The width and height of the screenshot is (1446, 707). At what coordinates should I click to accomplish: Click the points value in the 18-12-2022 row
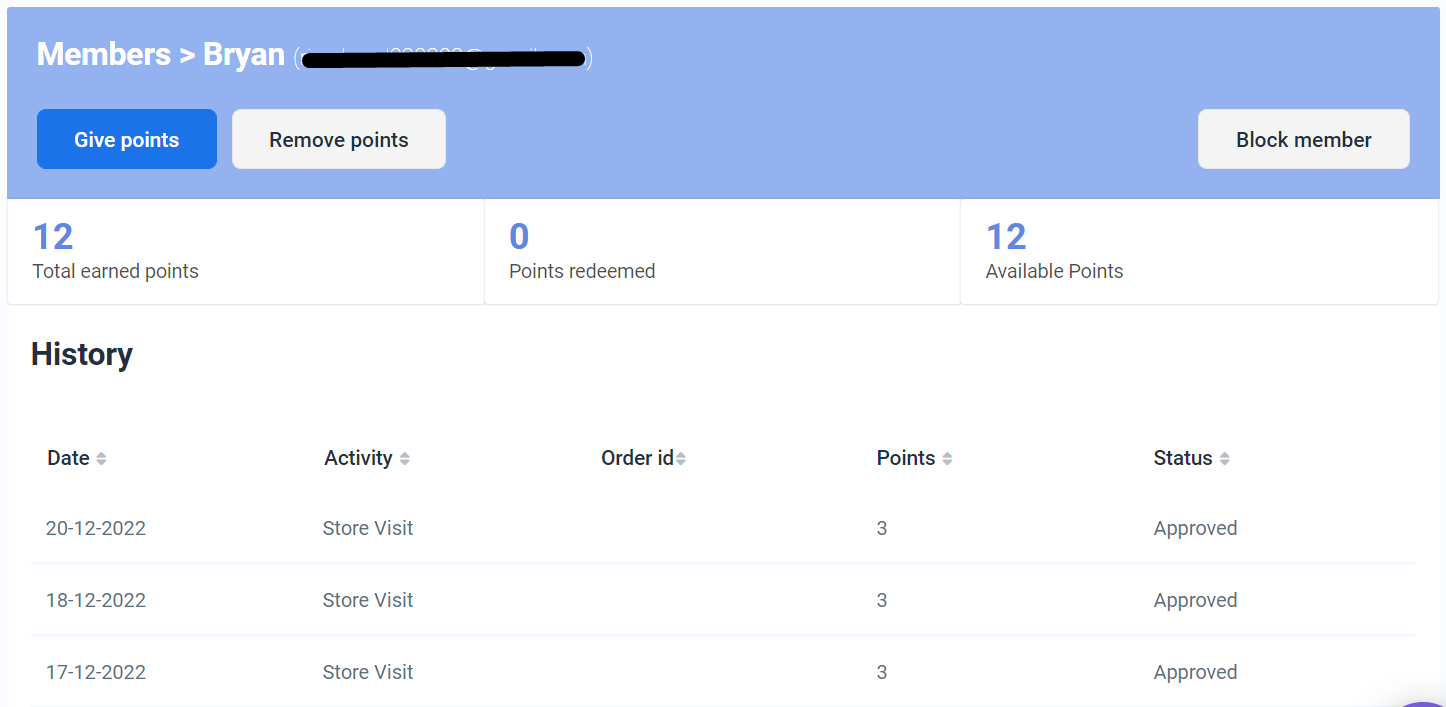click(x=882, y=600)
